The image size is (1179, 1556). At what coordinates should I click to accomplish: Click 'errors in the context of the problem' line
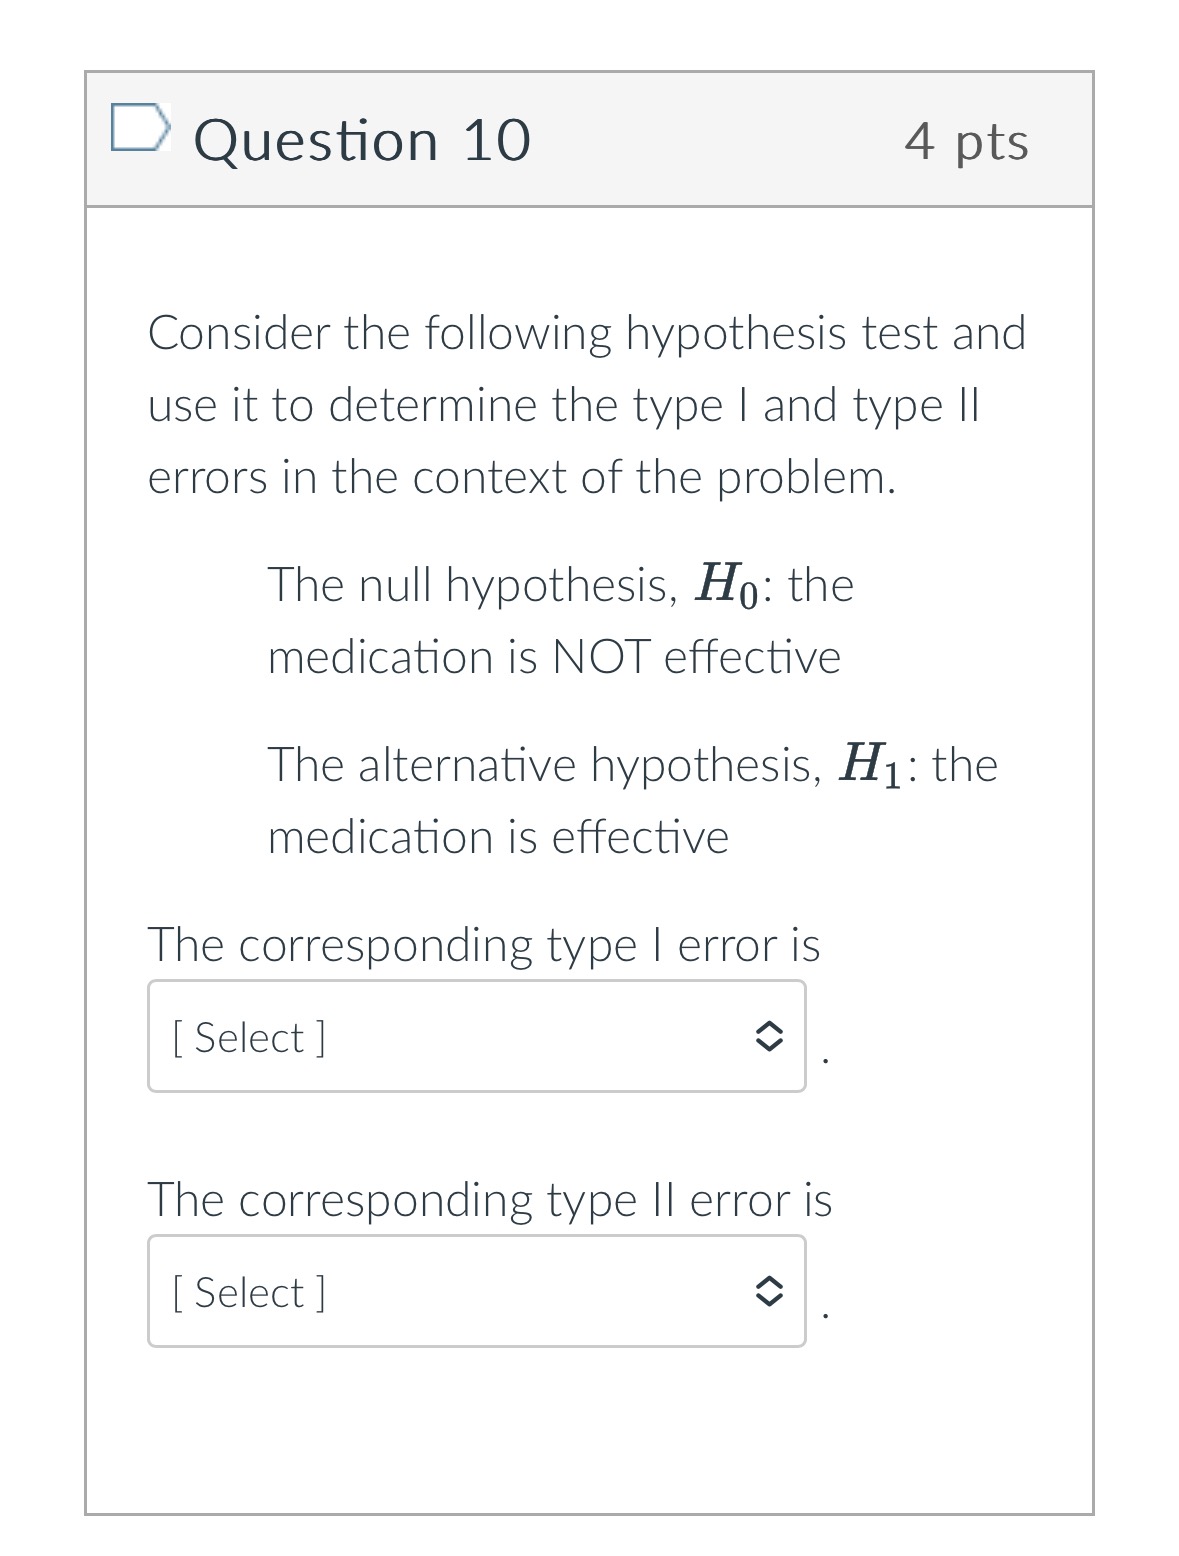tap(522, 477)
